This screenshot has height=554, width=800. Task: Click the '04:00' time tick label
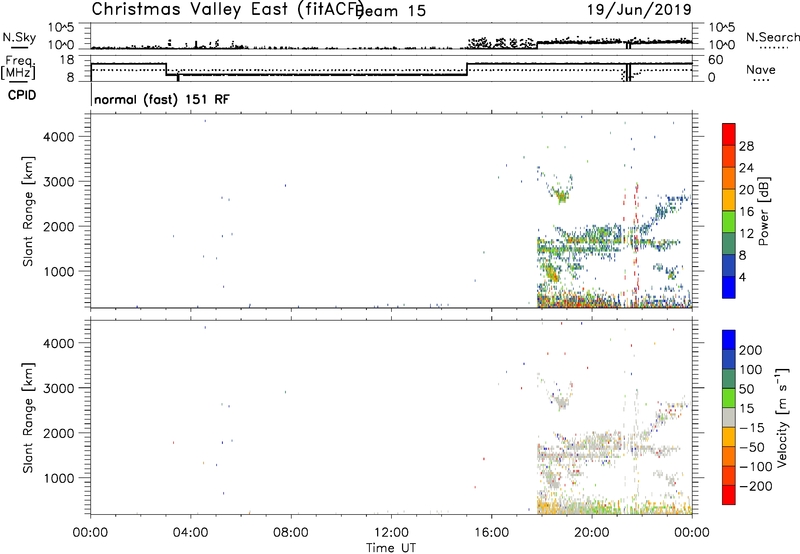click(x=190, y=533)
